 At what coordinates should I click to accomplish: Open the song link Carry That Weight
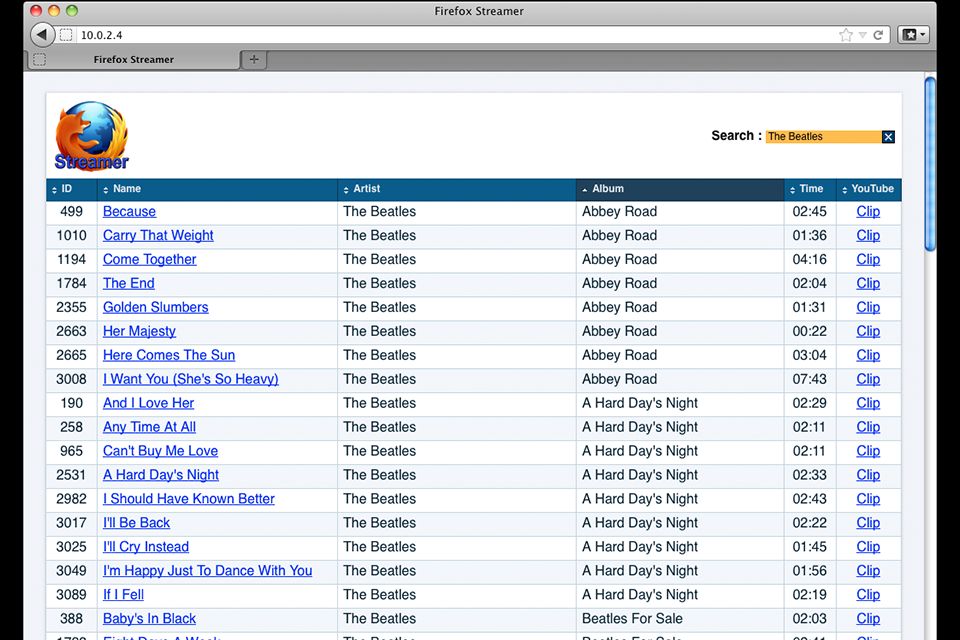point(158,236)
